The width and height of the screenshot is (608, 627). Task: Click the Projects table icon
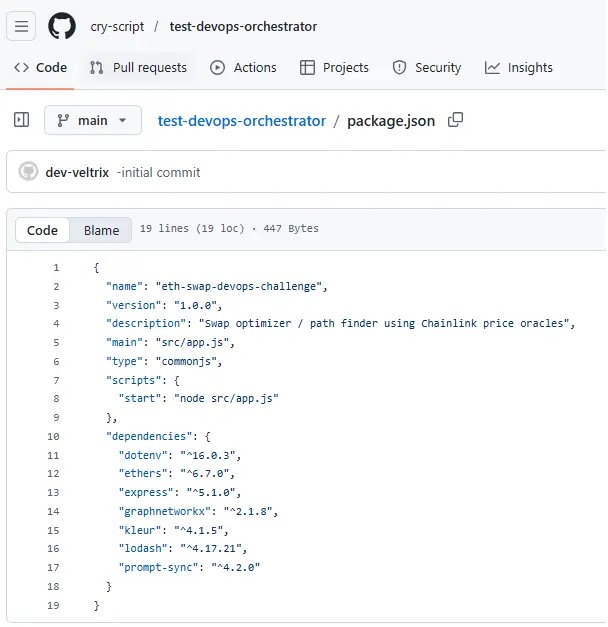click(307, 68)
